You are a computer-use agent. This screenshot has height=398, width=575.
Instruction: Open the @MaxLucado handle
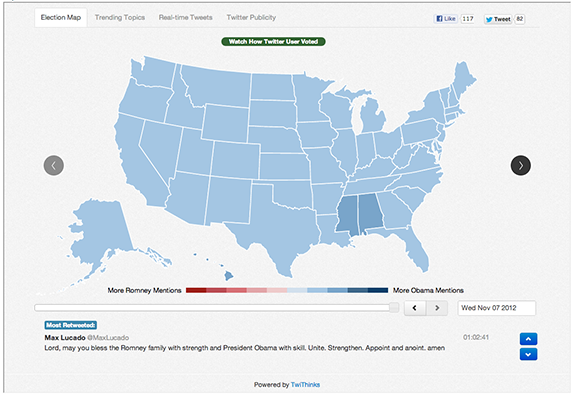(108, 338)
